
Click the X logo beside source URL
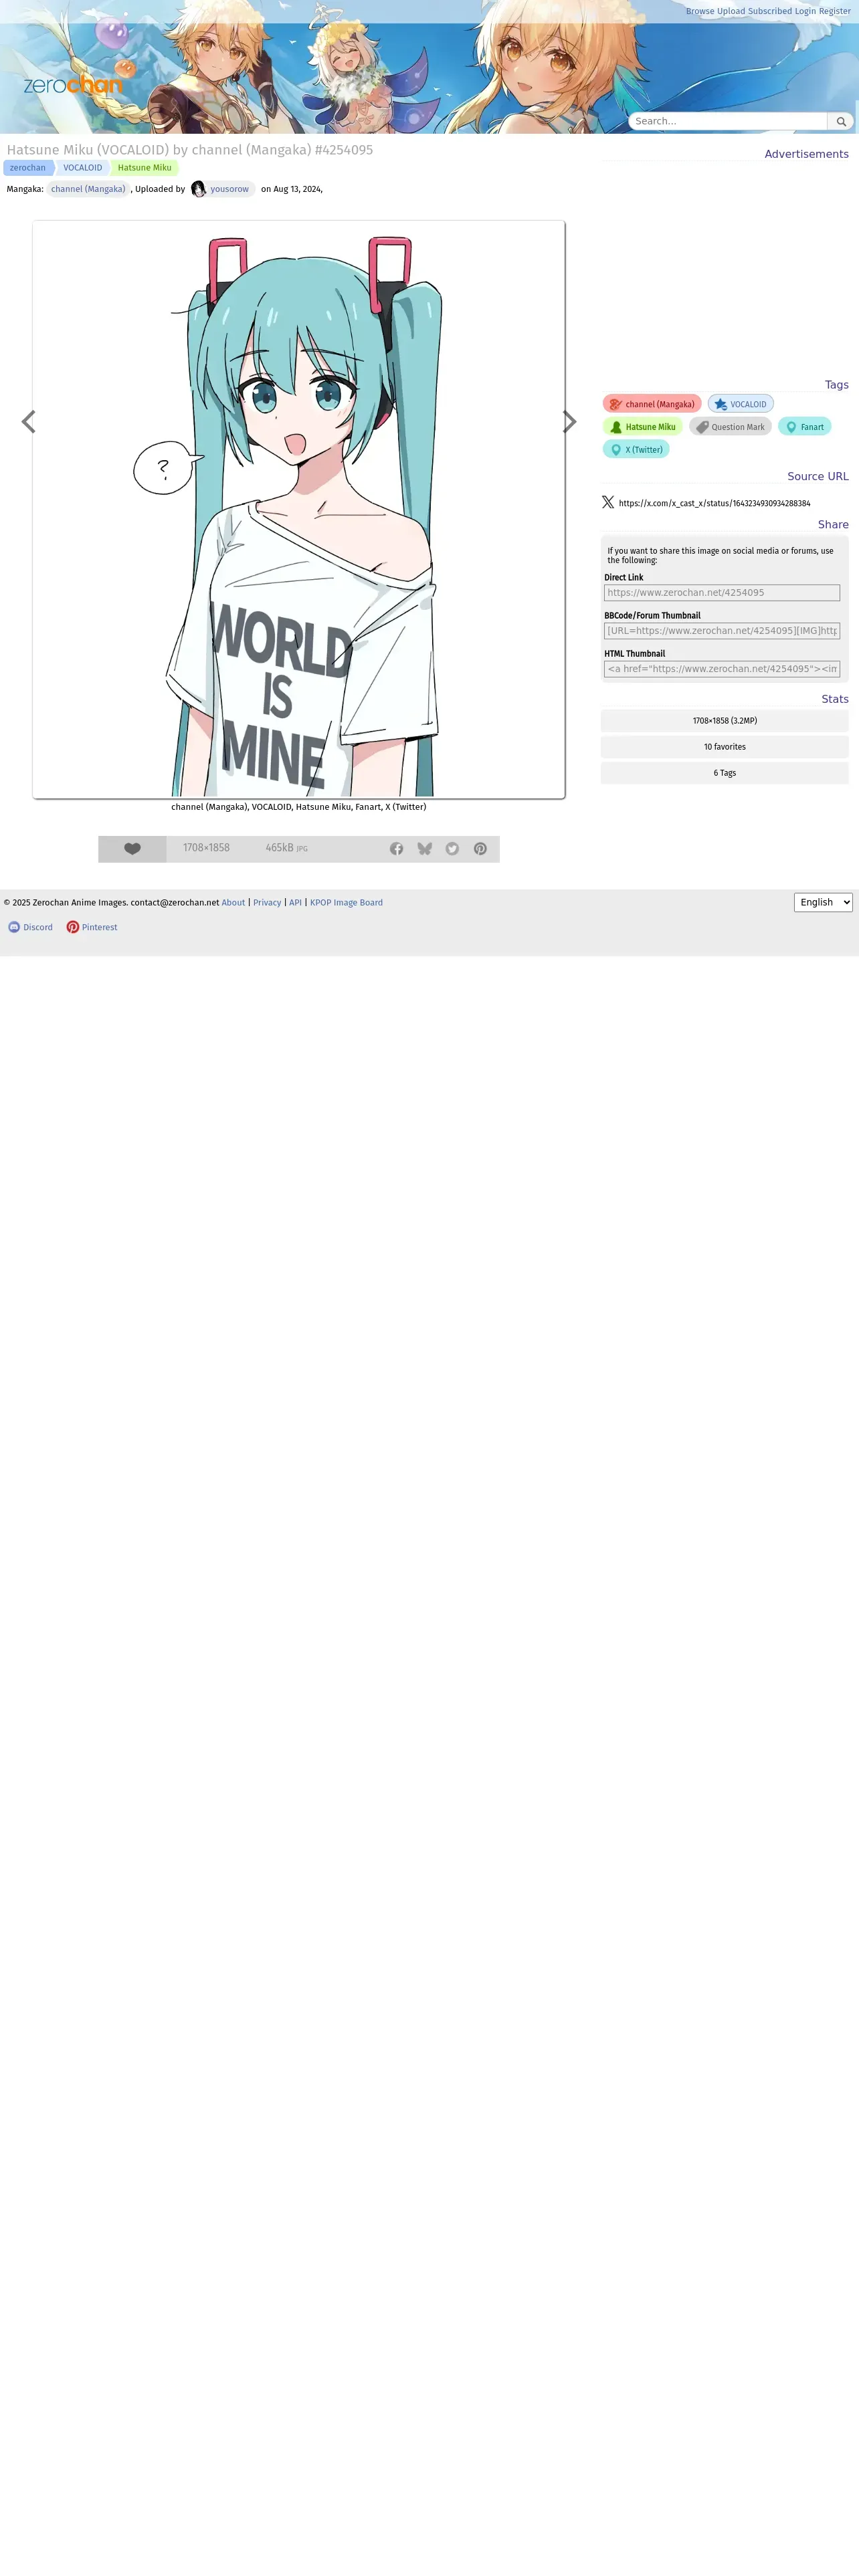click(x=608, y=502)
